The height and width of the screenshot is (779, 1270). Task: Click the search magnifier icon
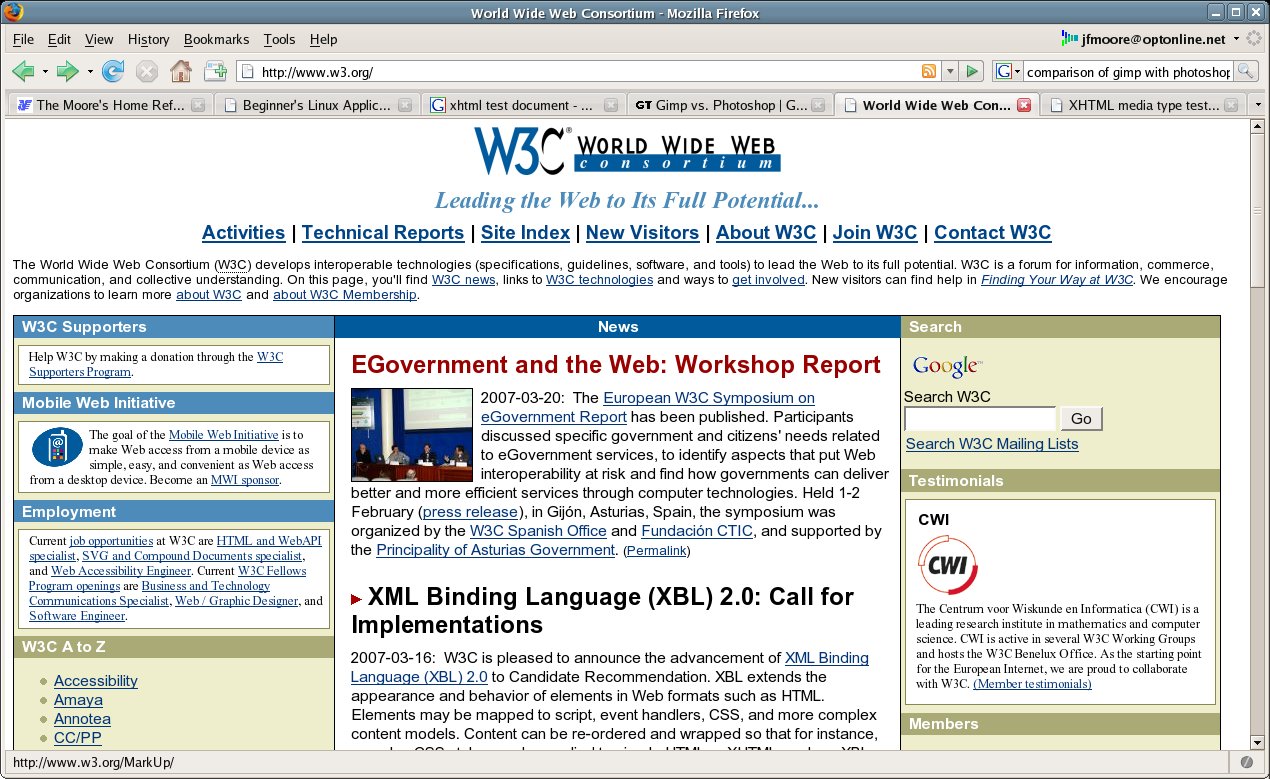tap(1245, 71)
